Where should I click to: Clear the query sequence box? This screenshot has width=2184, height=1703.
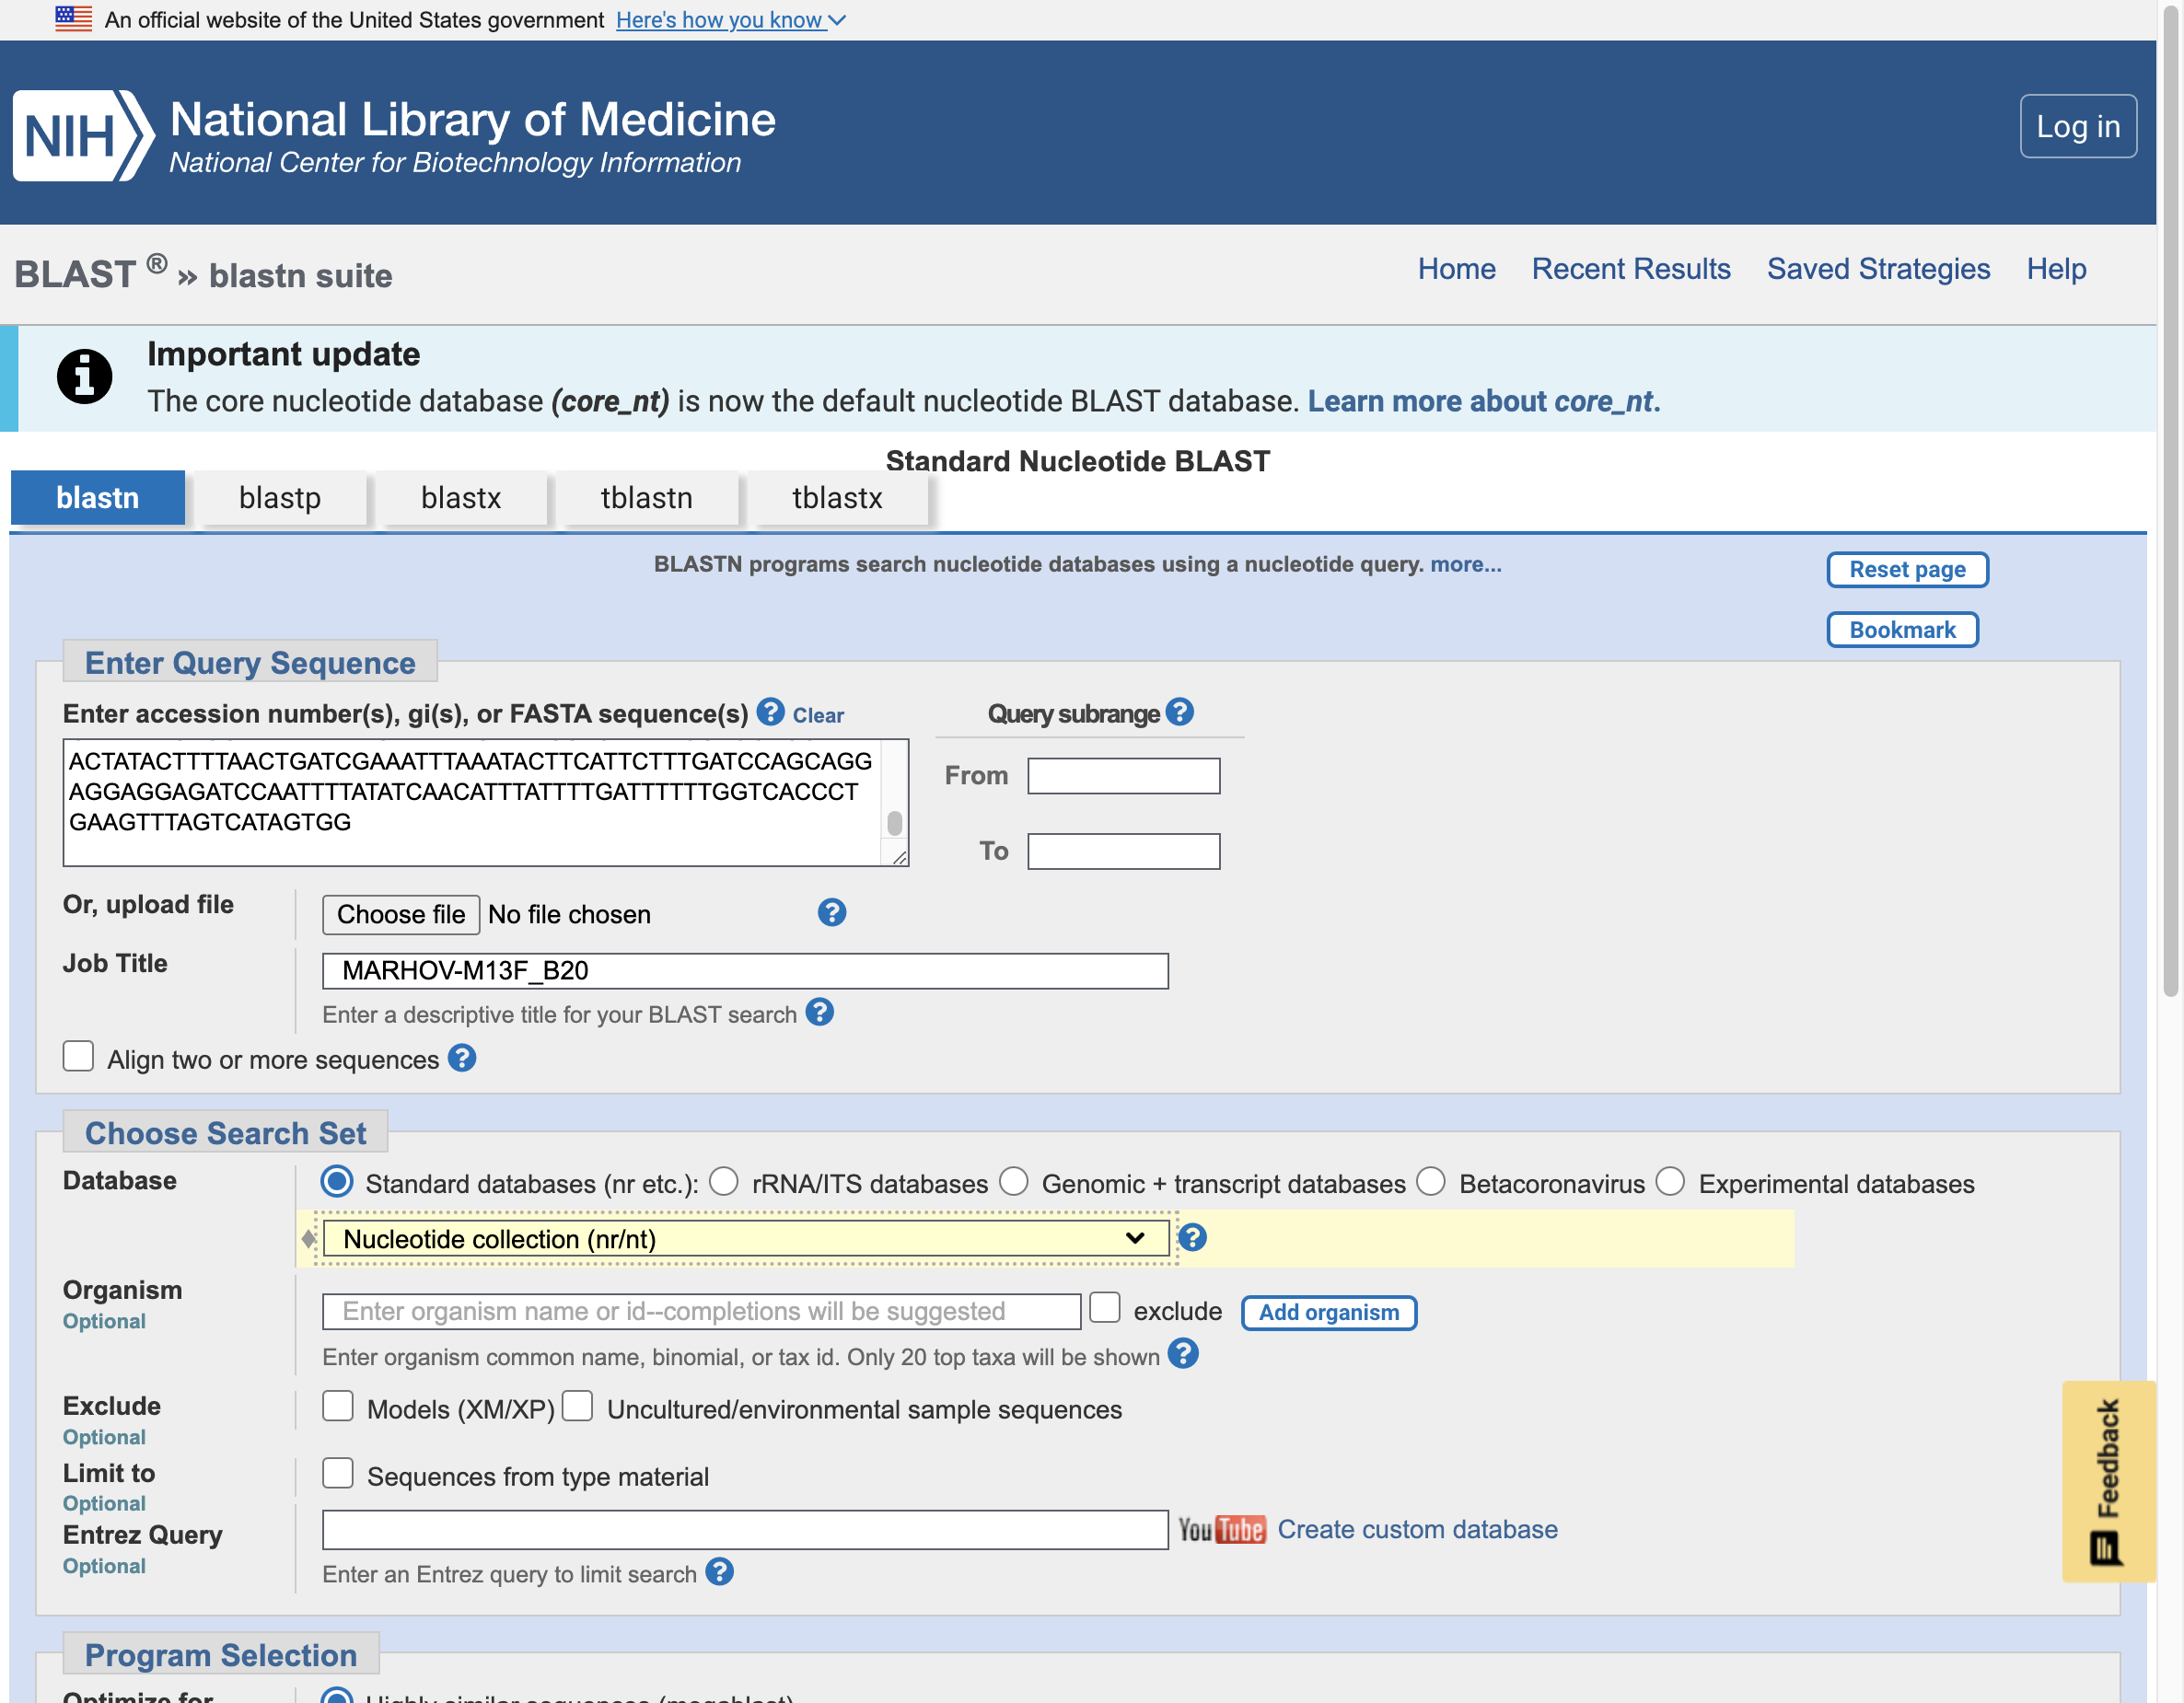pyautogui.click(x=818, y=716)
